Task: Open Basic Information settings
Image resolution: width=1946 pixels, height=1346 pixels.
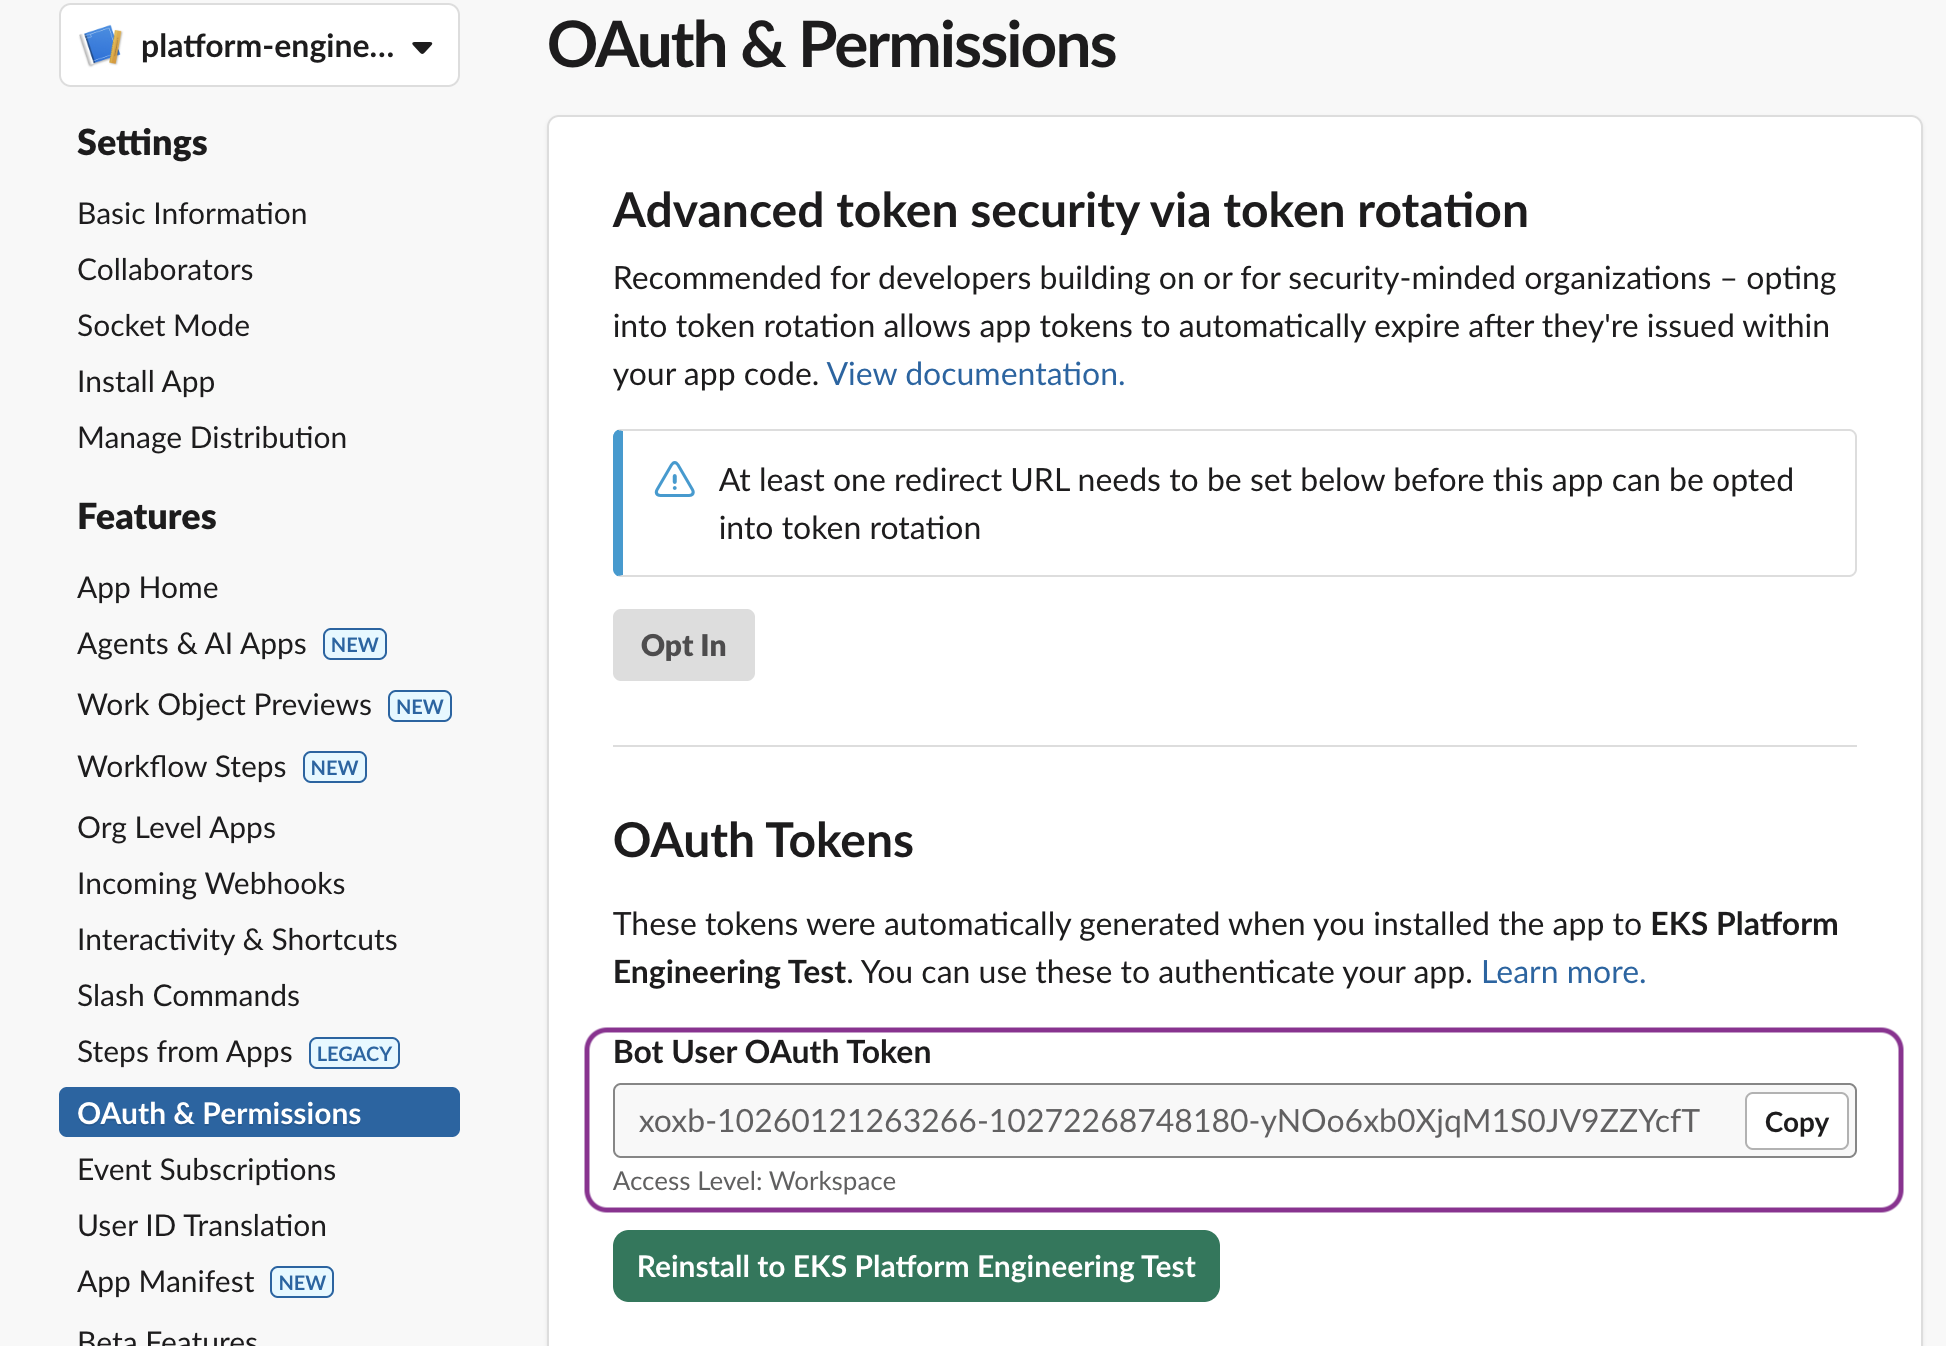Action: click(191, 213)
